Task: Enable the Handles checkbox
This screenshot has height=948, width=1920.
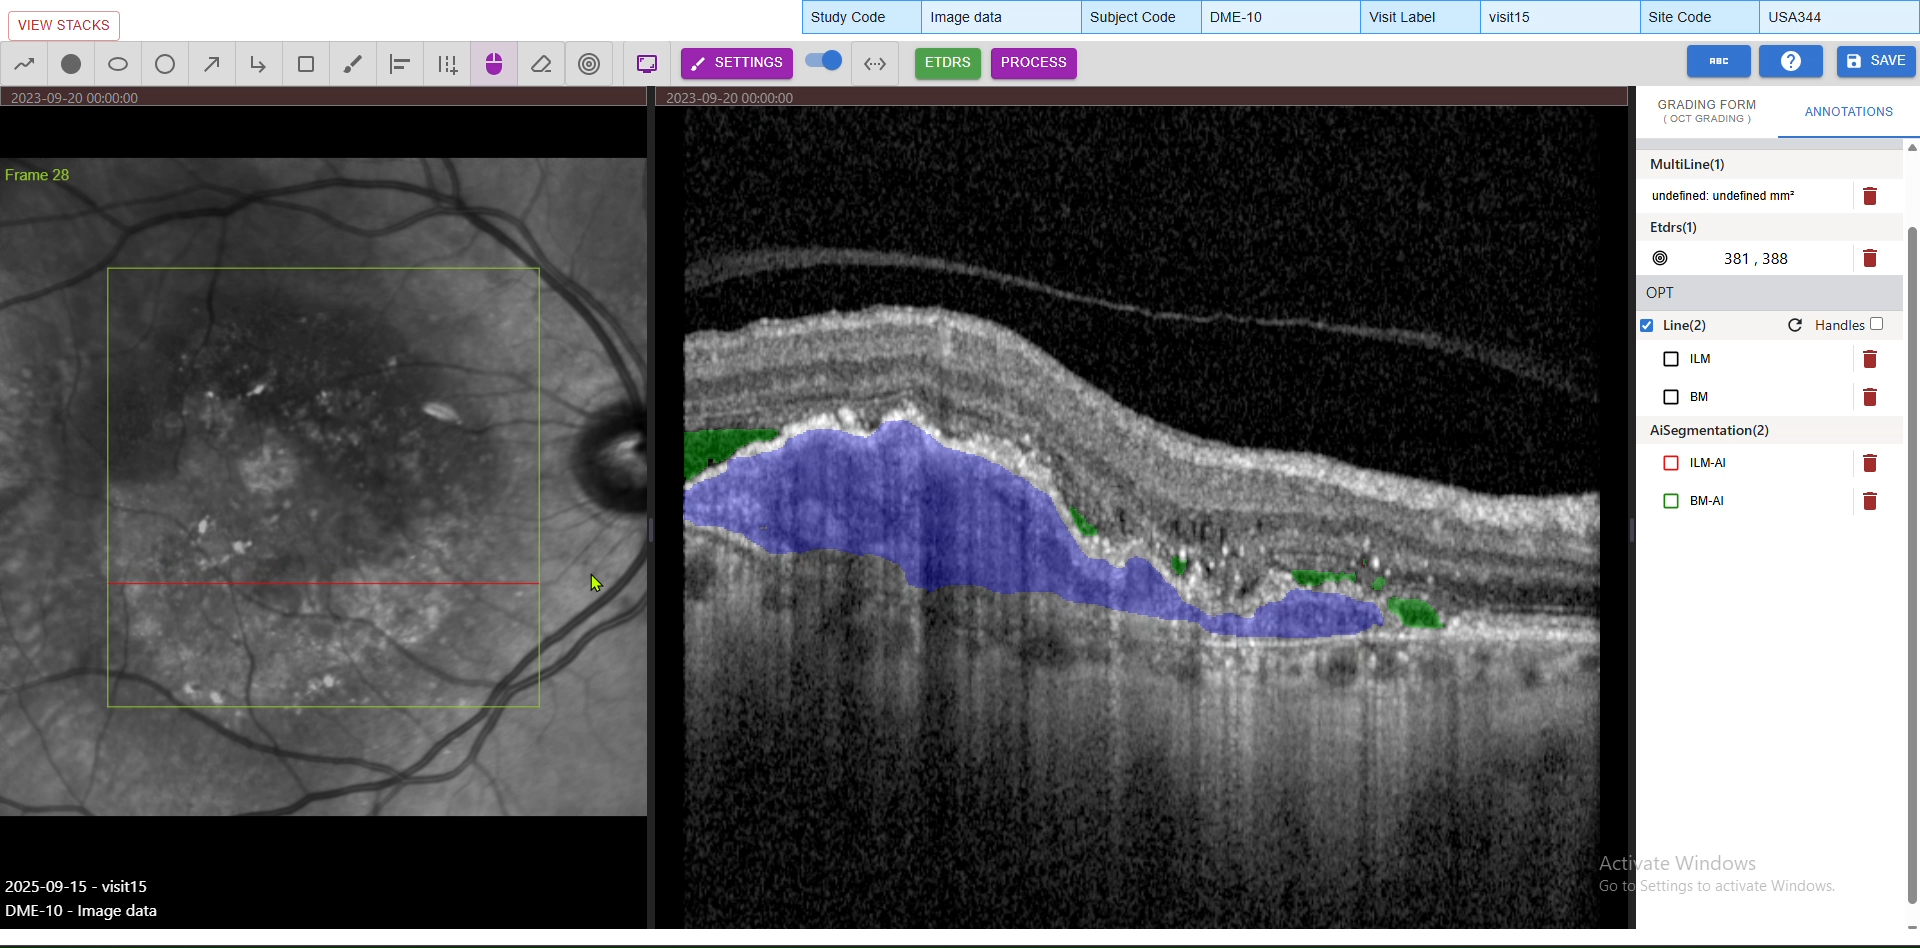Action: (x=1877, y=324)
